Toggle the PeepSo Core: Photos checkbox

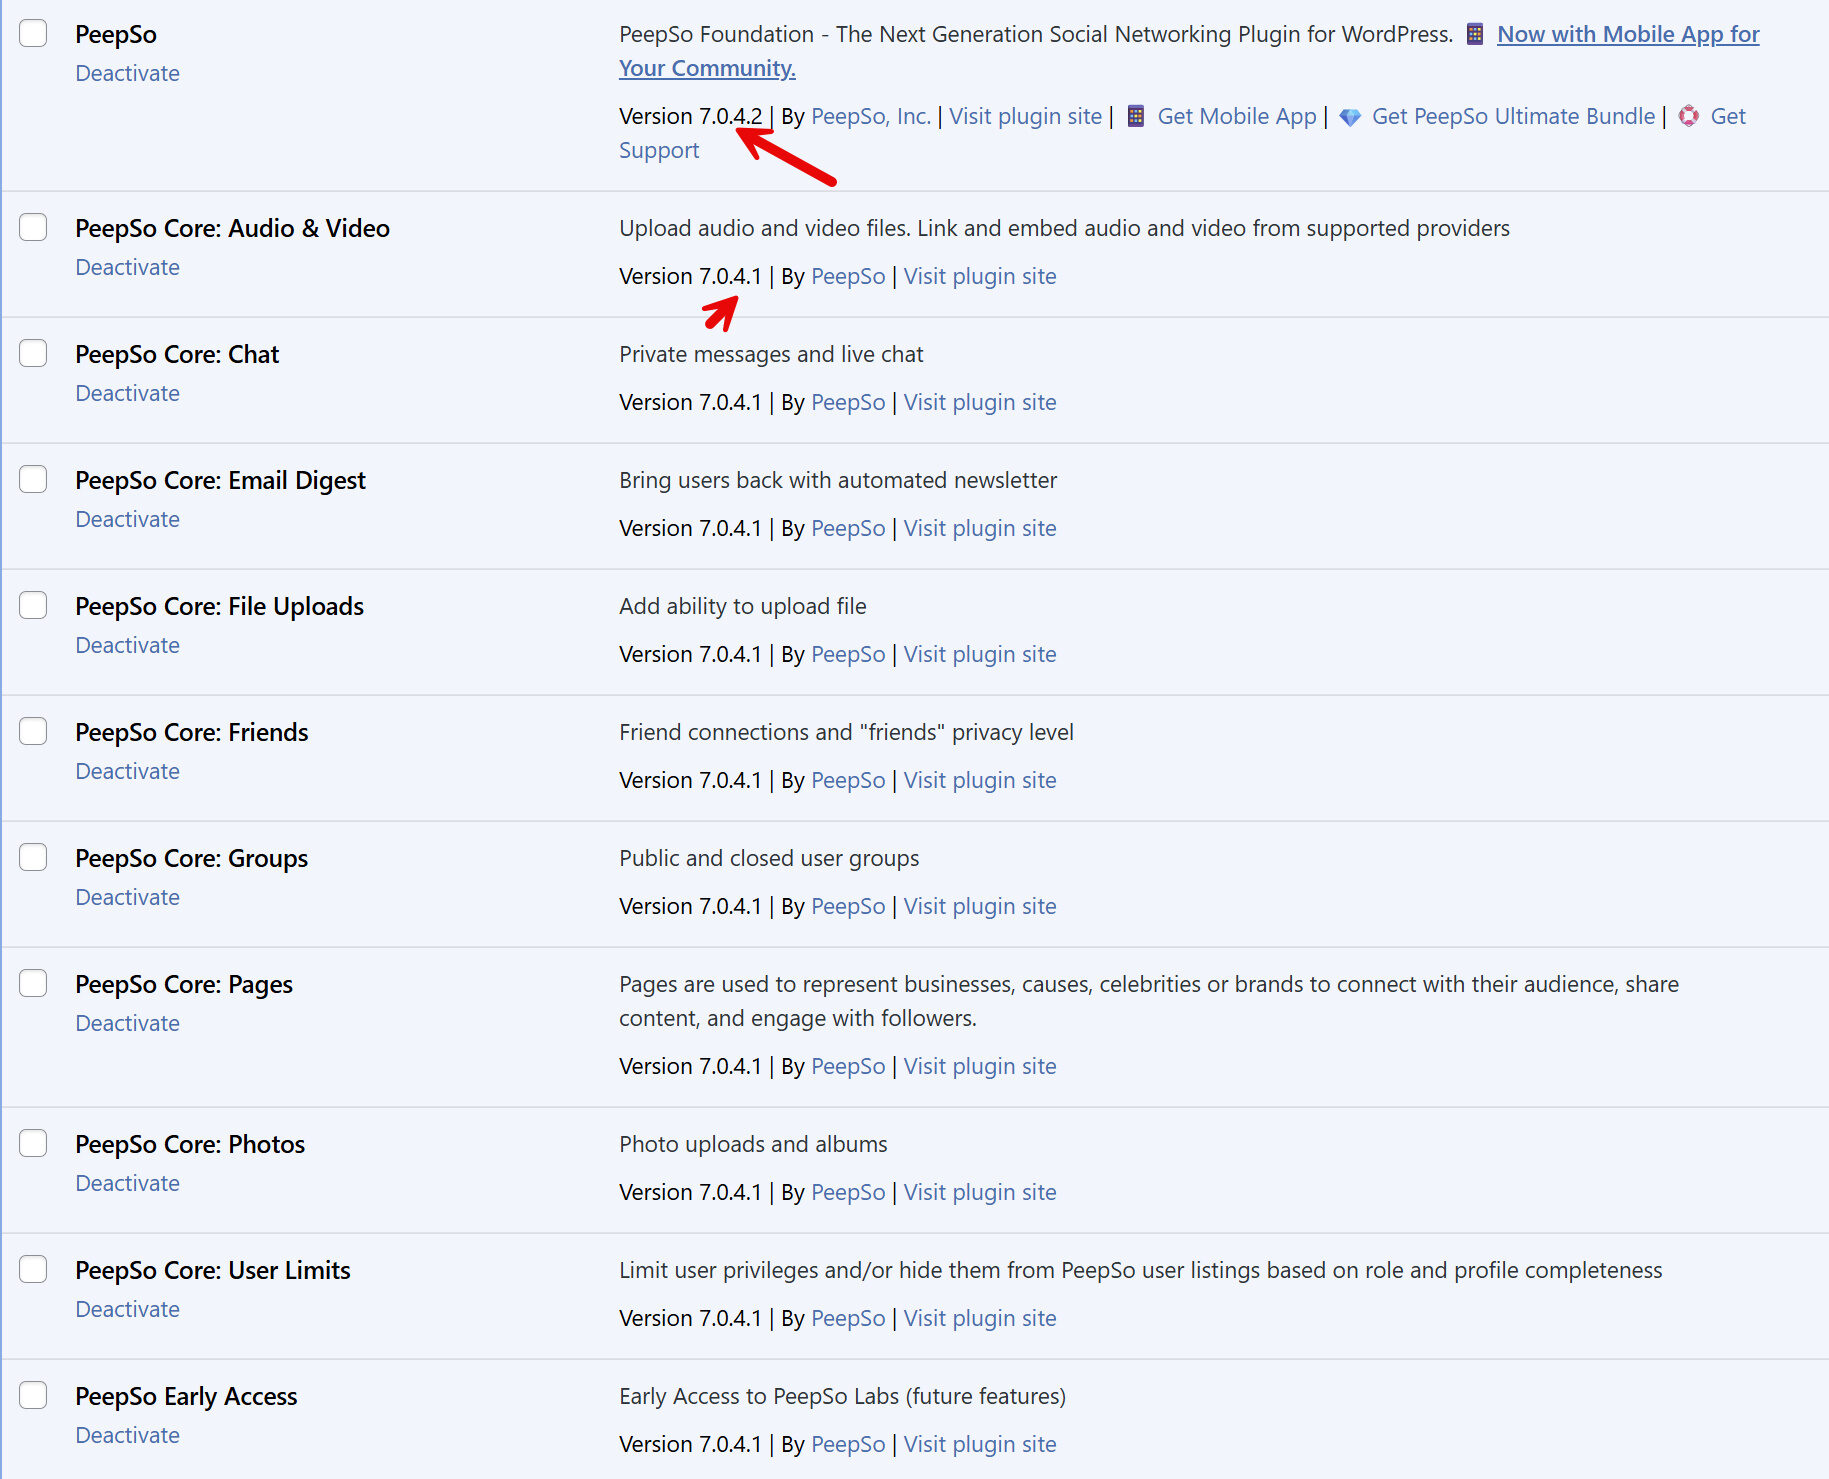[x=33, y=1143]
